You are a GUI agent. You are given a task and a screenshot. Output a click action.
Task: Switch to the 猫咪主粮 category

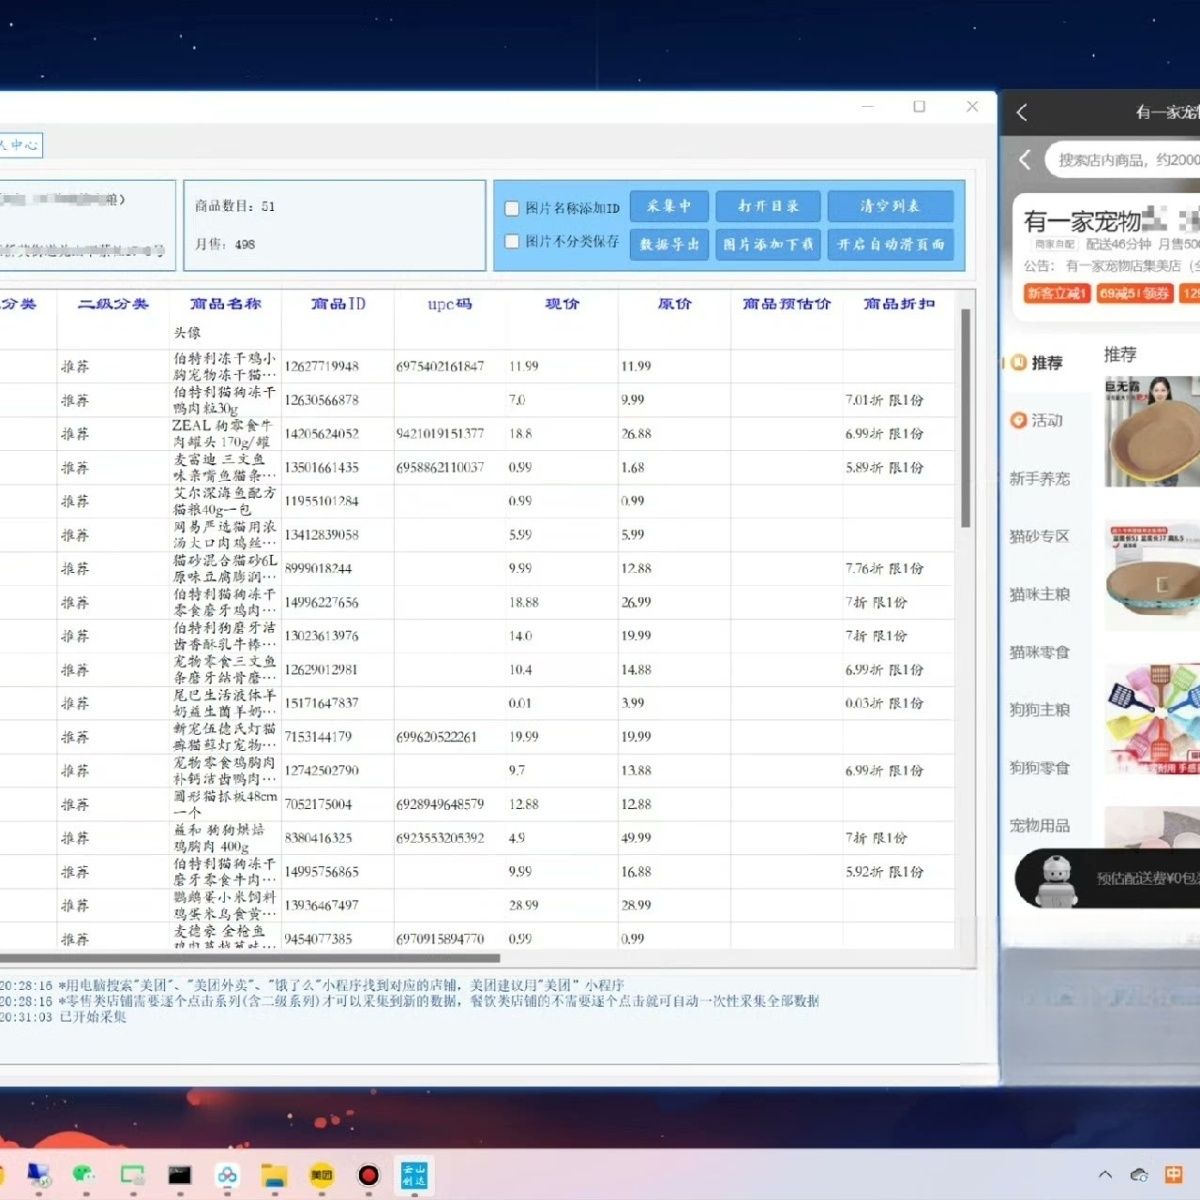(1040, 595)
